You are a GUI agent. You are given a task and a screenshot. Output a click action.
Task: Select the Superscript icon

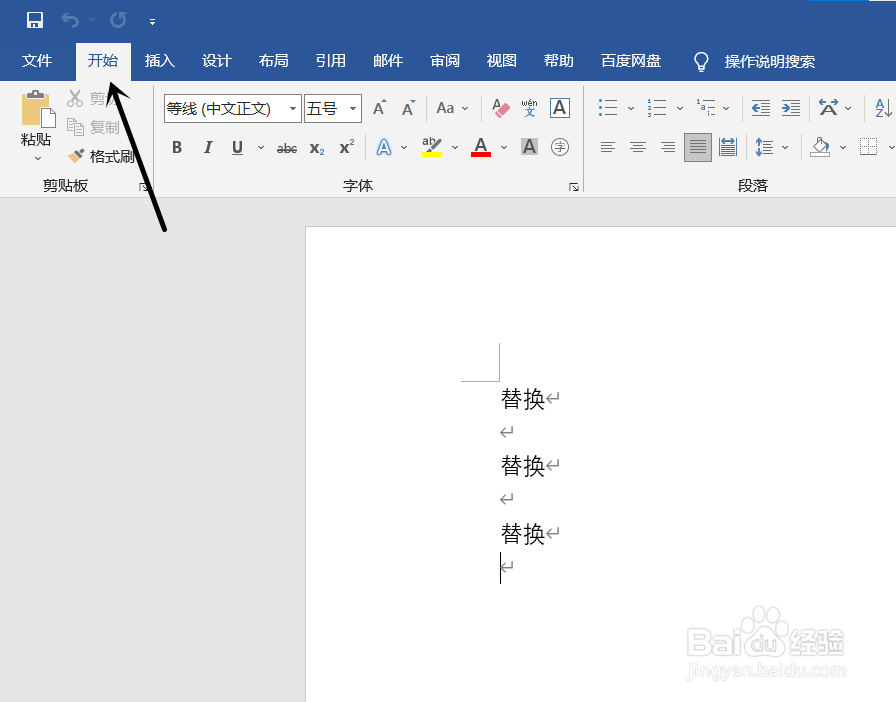[x=345, y=147]
